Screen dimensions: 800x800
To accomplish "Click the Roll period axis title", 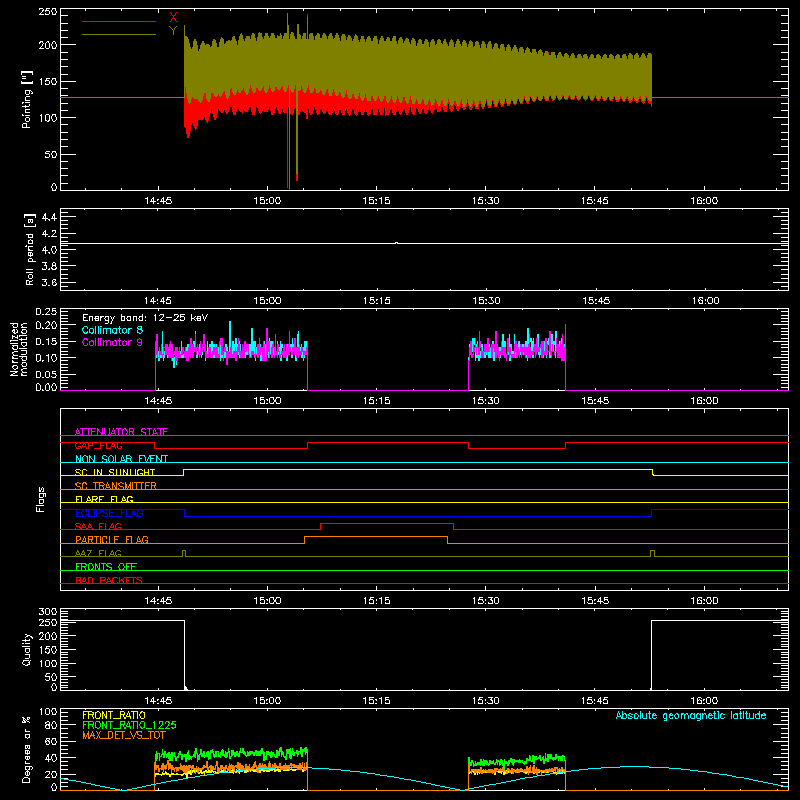I will (30, 249).
